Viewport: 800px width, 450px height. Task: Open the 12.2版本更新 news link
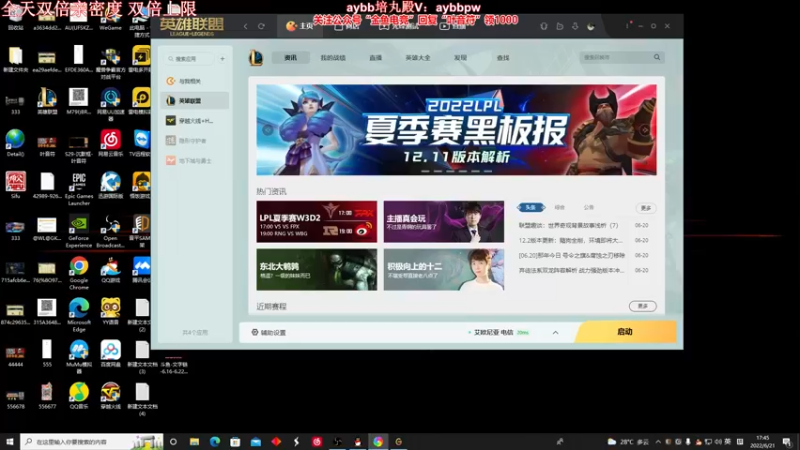pos(570,240)
